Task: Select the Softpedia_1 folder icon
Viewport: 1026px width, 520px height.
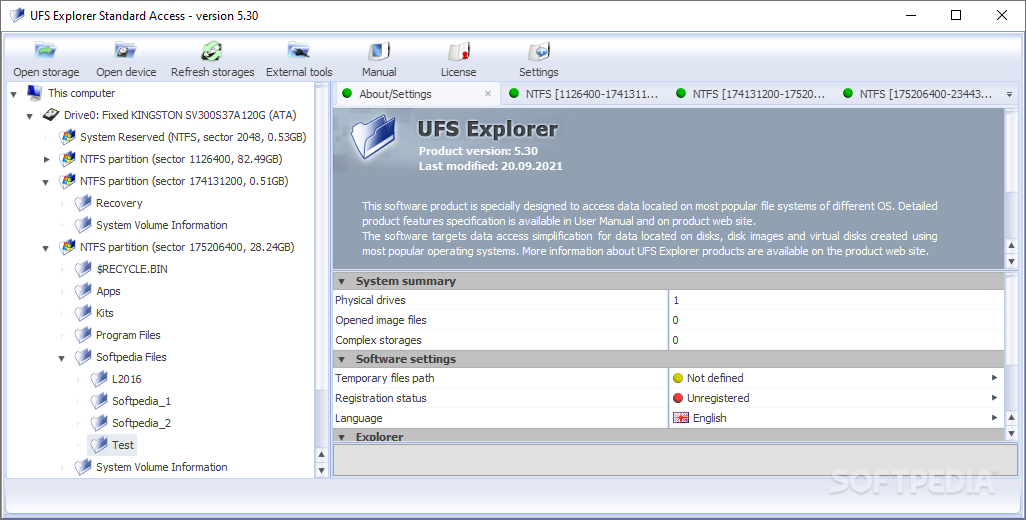Action: tap(99, 401)
